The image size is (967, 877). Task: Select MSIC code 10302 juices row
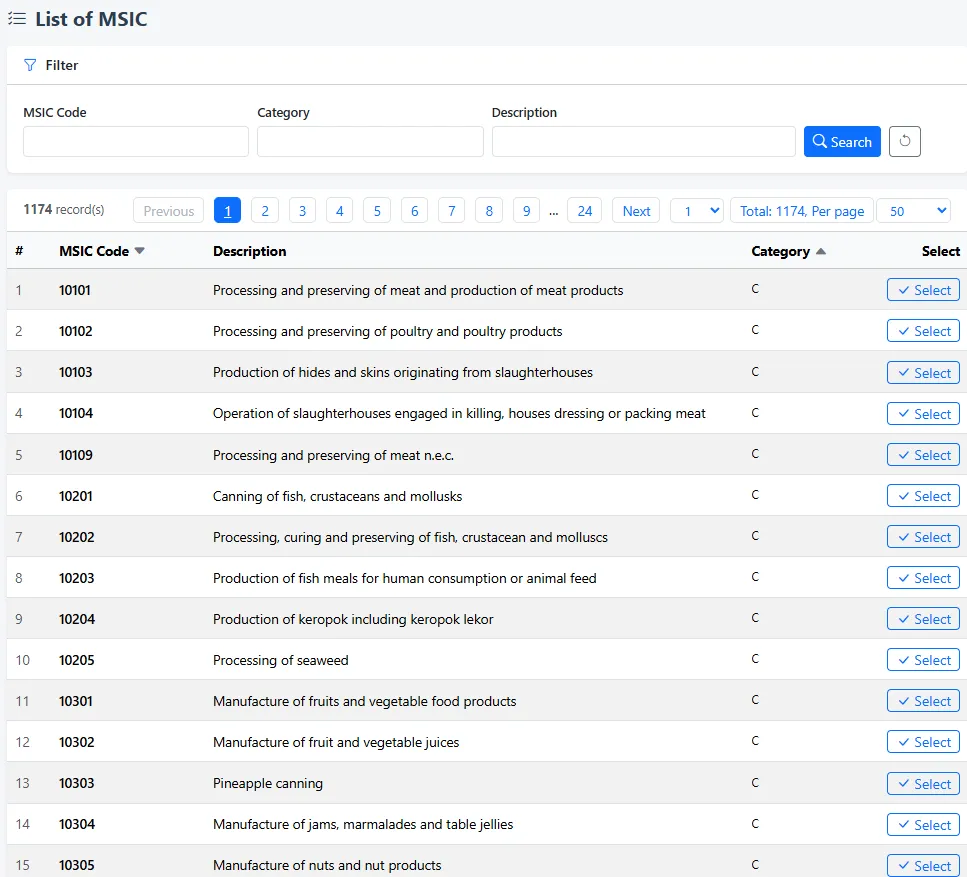[x=923, y=742]
